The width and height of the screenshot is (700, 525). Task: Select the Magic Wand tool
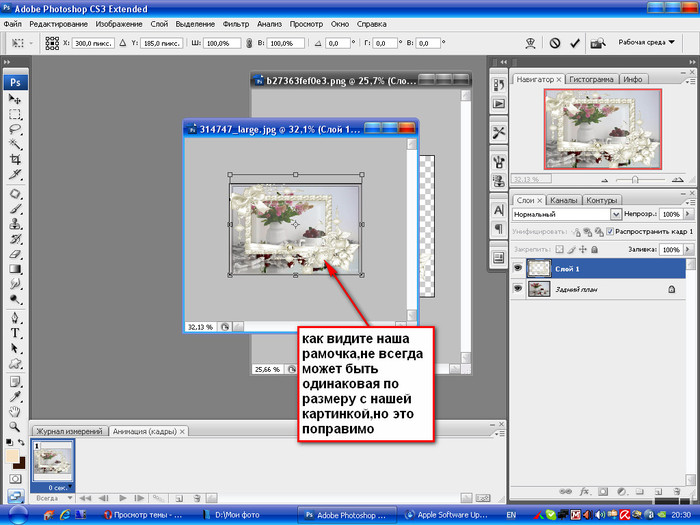(15, 144)
